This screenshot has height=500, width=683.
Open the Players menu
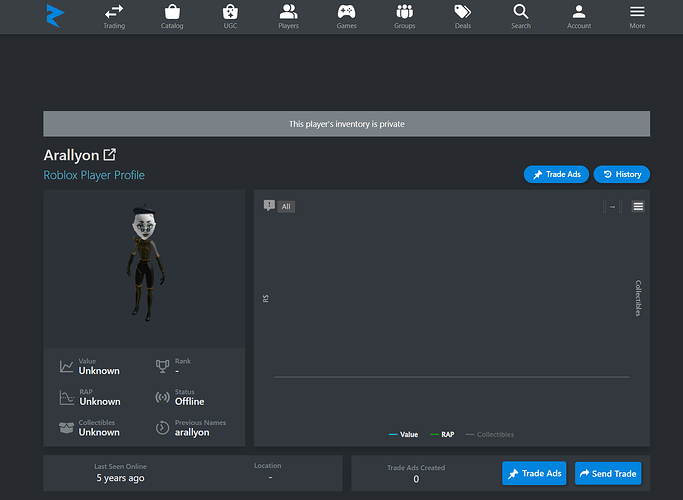[x=288, y=17]
